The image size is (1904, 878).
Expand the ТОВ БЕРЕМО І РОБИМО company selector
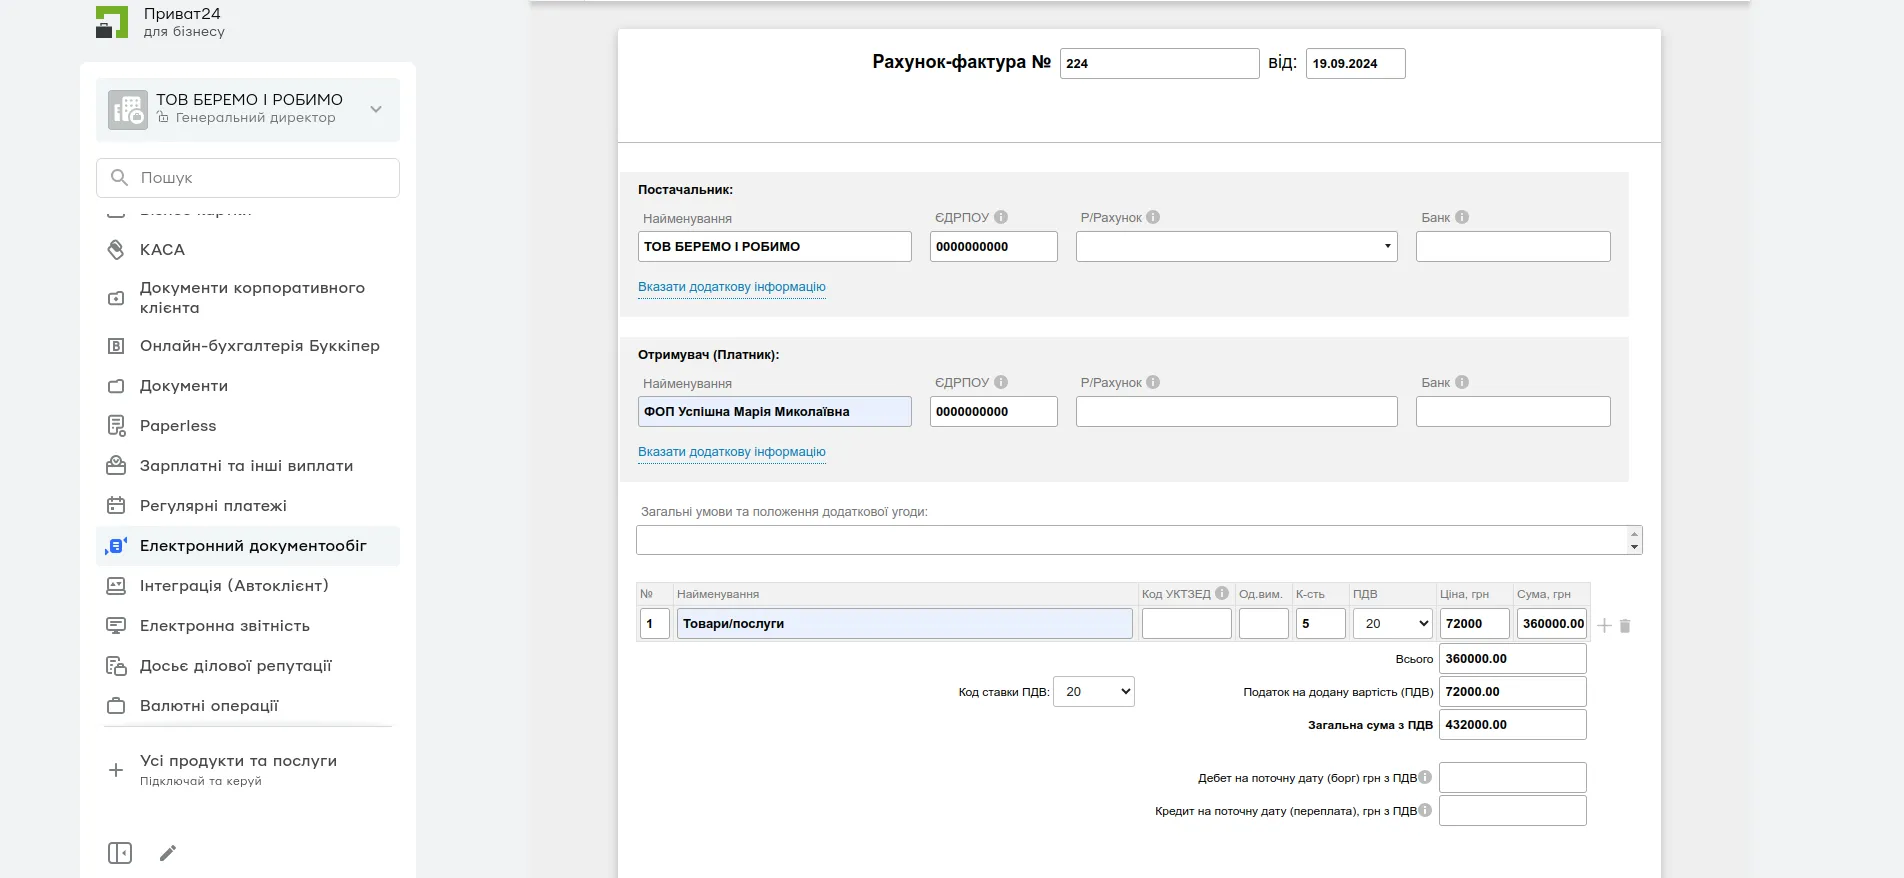(376, 109)
